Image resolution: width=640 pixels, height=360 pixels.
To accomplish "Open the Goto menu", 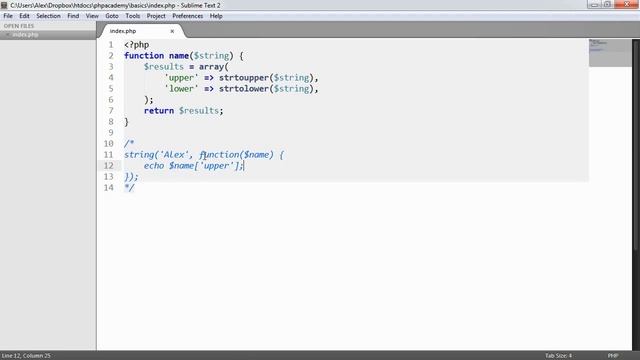I will tap(112, 16).
